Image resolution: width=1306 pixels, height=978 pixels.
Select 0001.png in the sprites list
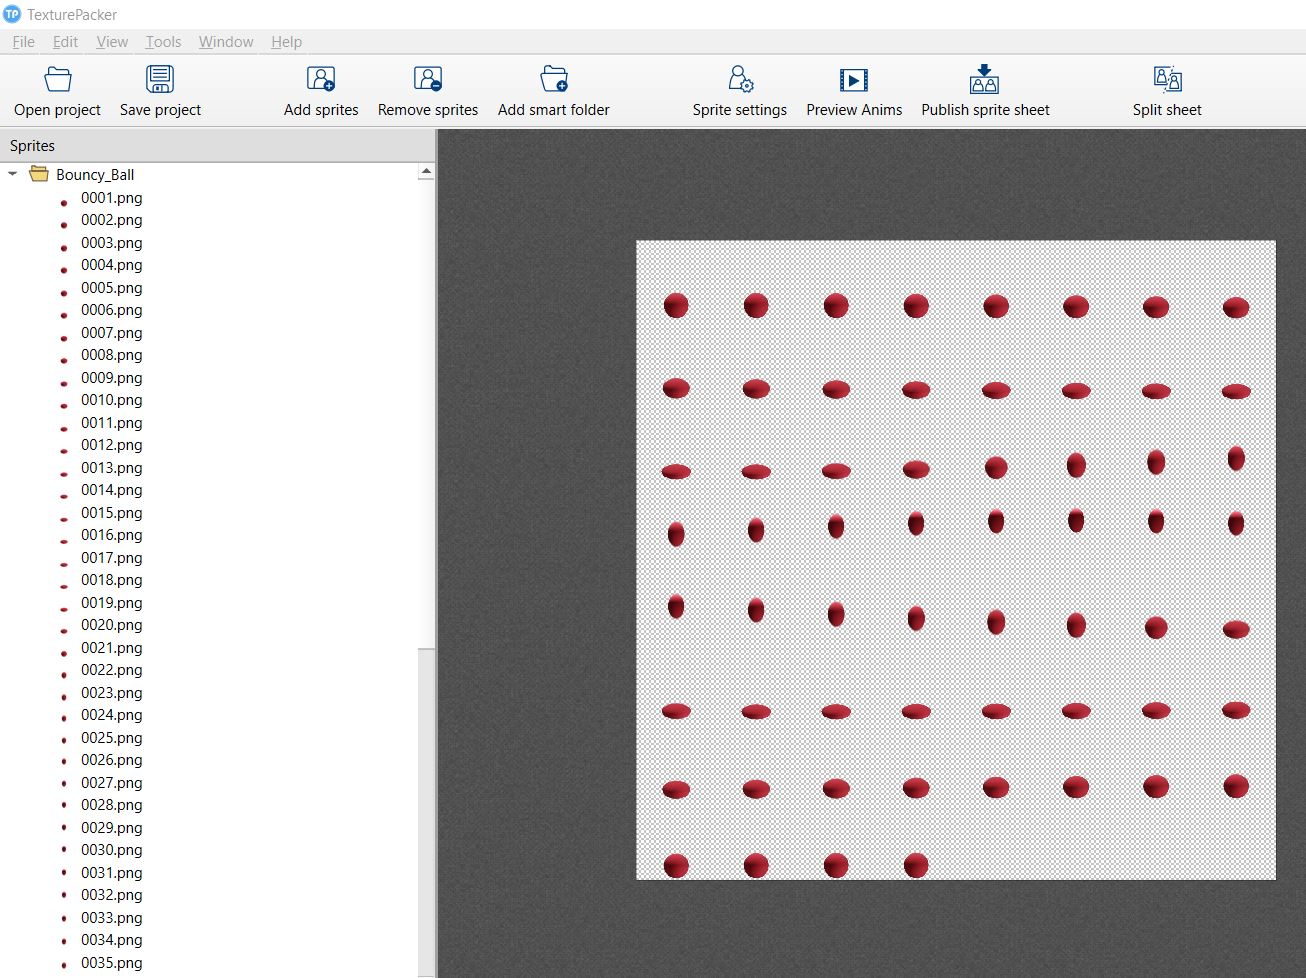[x=111, y=198]
